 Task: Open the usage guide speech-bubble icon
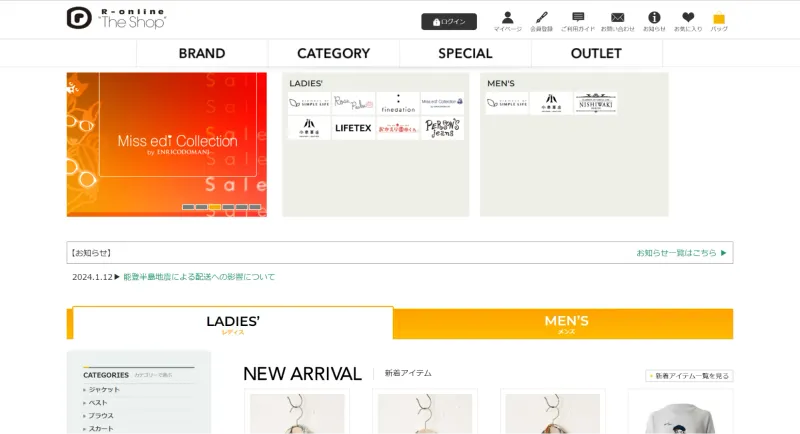coord(578,18)
